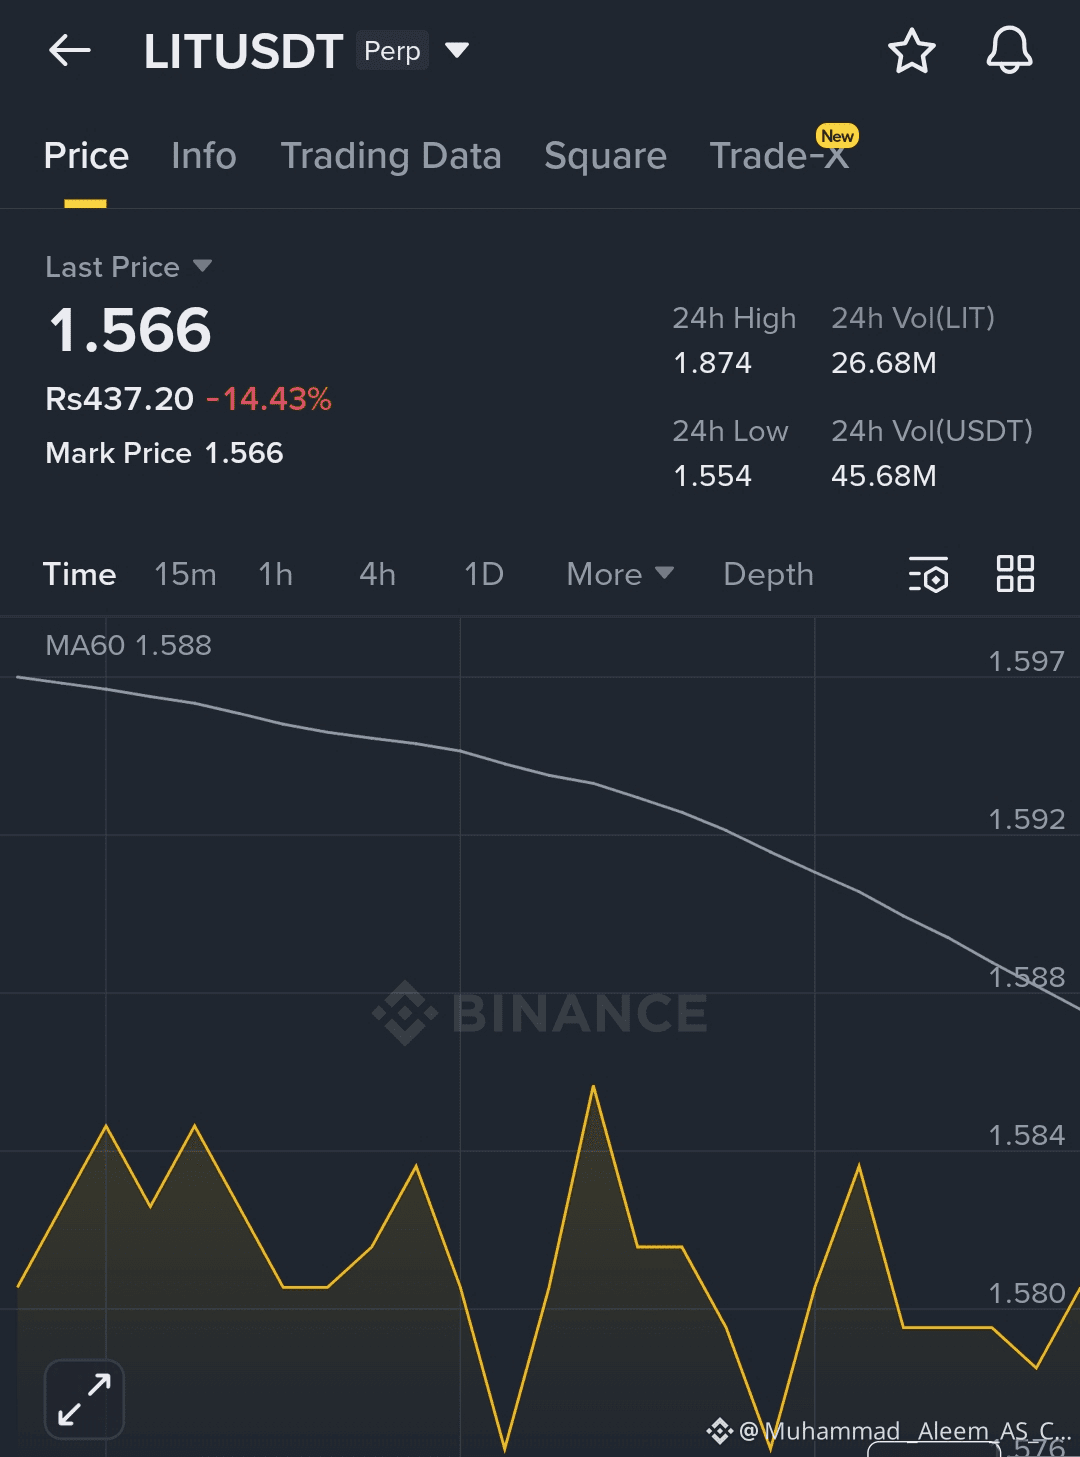Viewport: 1080px width, 1457px height.
Task: Open price alerts with the bell icon
Action: [1009, 50]
